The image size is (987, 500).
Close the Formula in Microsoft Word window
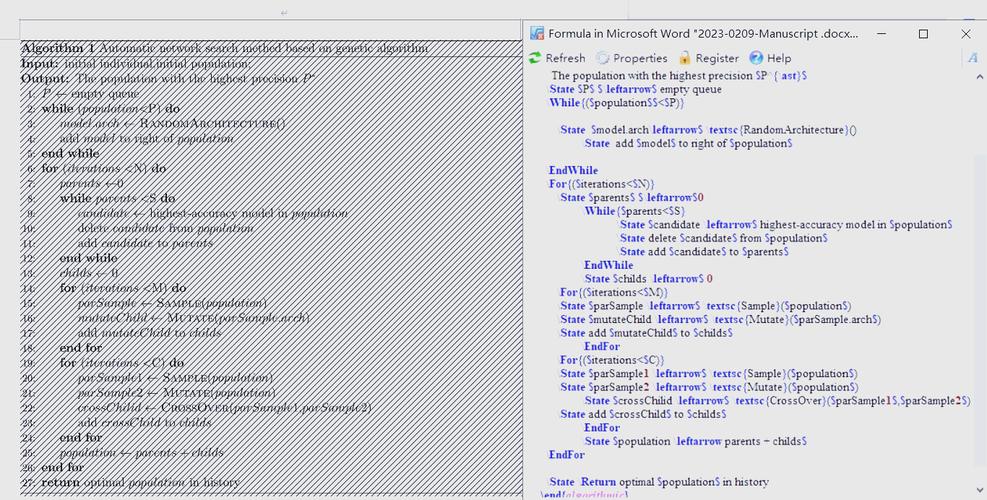pos(965,33)
